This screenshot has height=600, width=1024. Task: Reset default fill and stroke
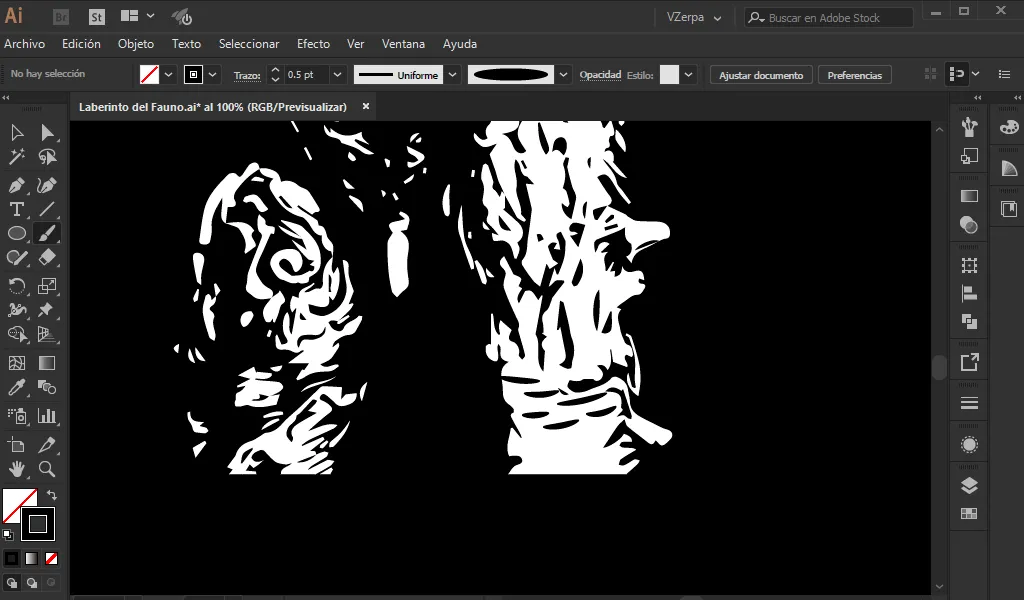8,535
